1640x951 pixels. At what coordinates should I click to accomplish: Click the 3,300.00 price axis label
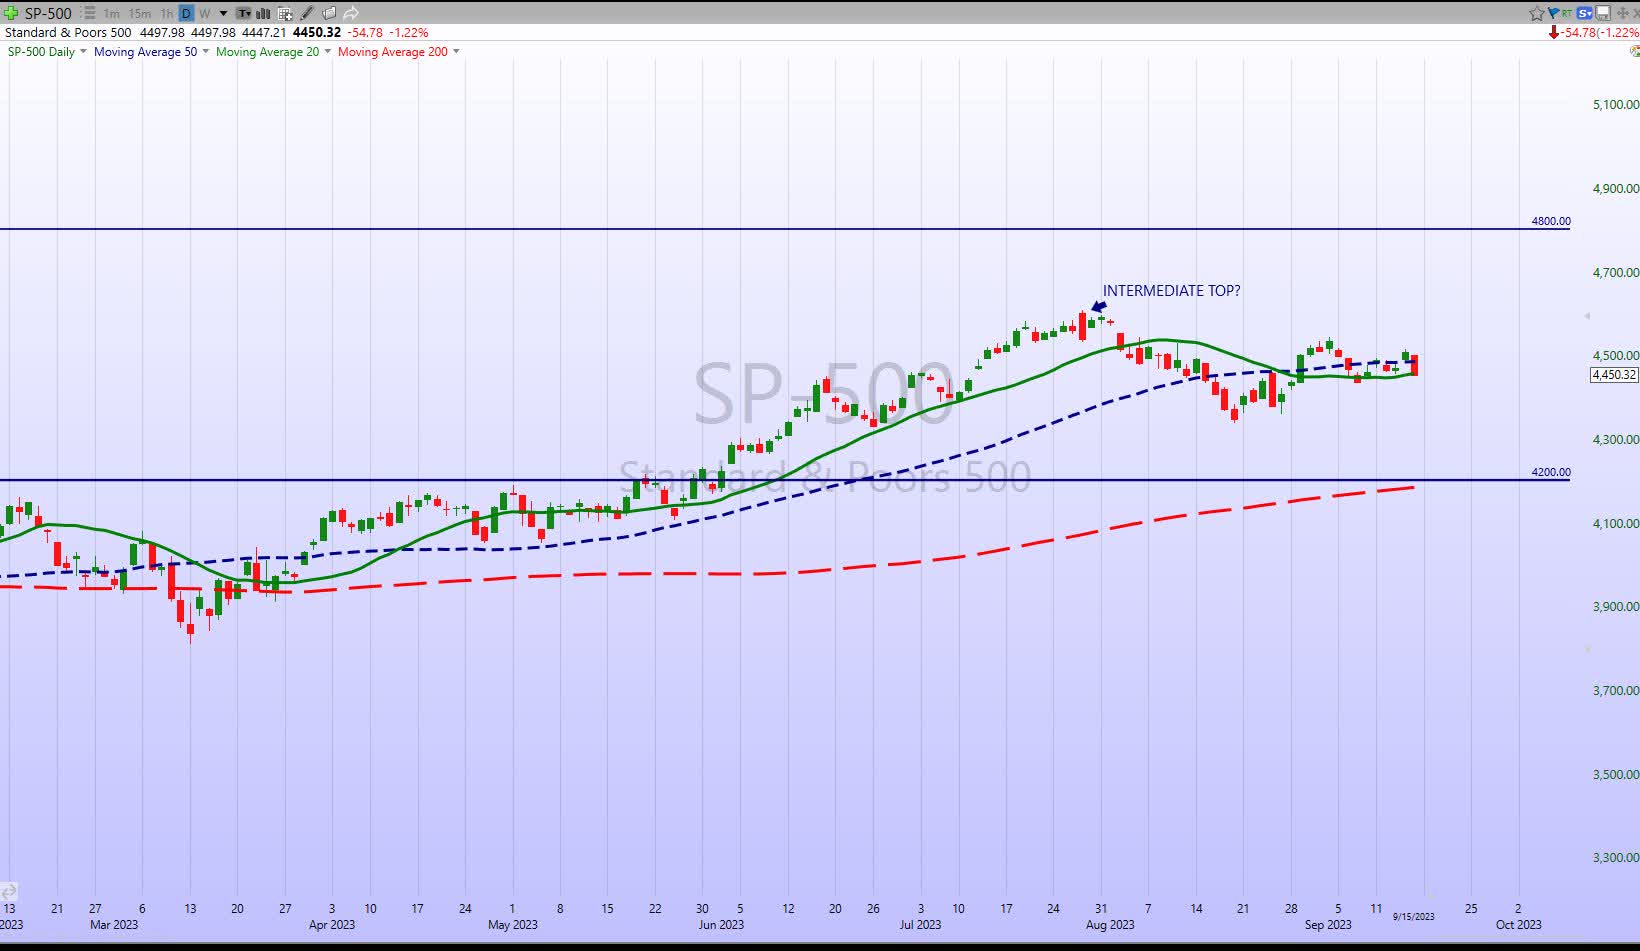[x=1616, y=857]
